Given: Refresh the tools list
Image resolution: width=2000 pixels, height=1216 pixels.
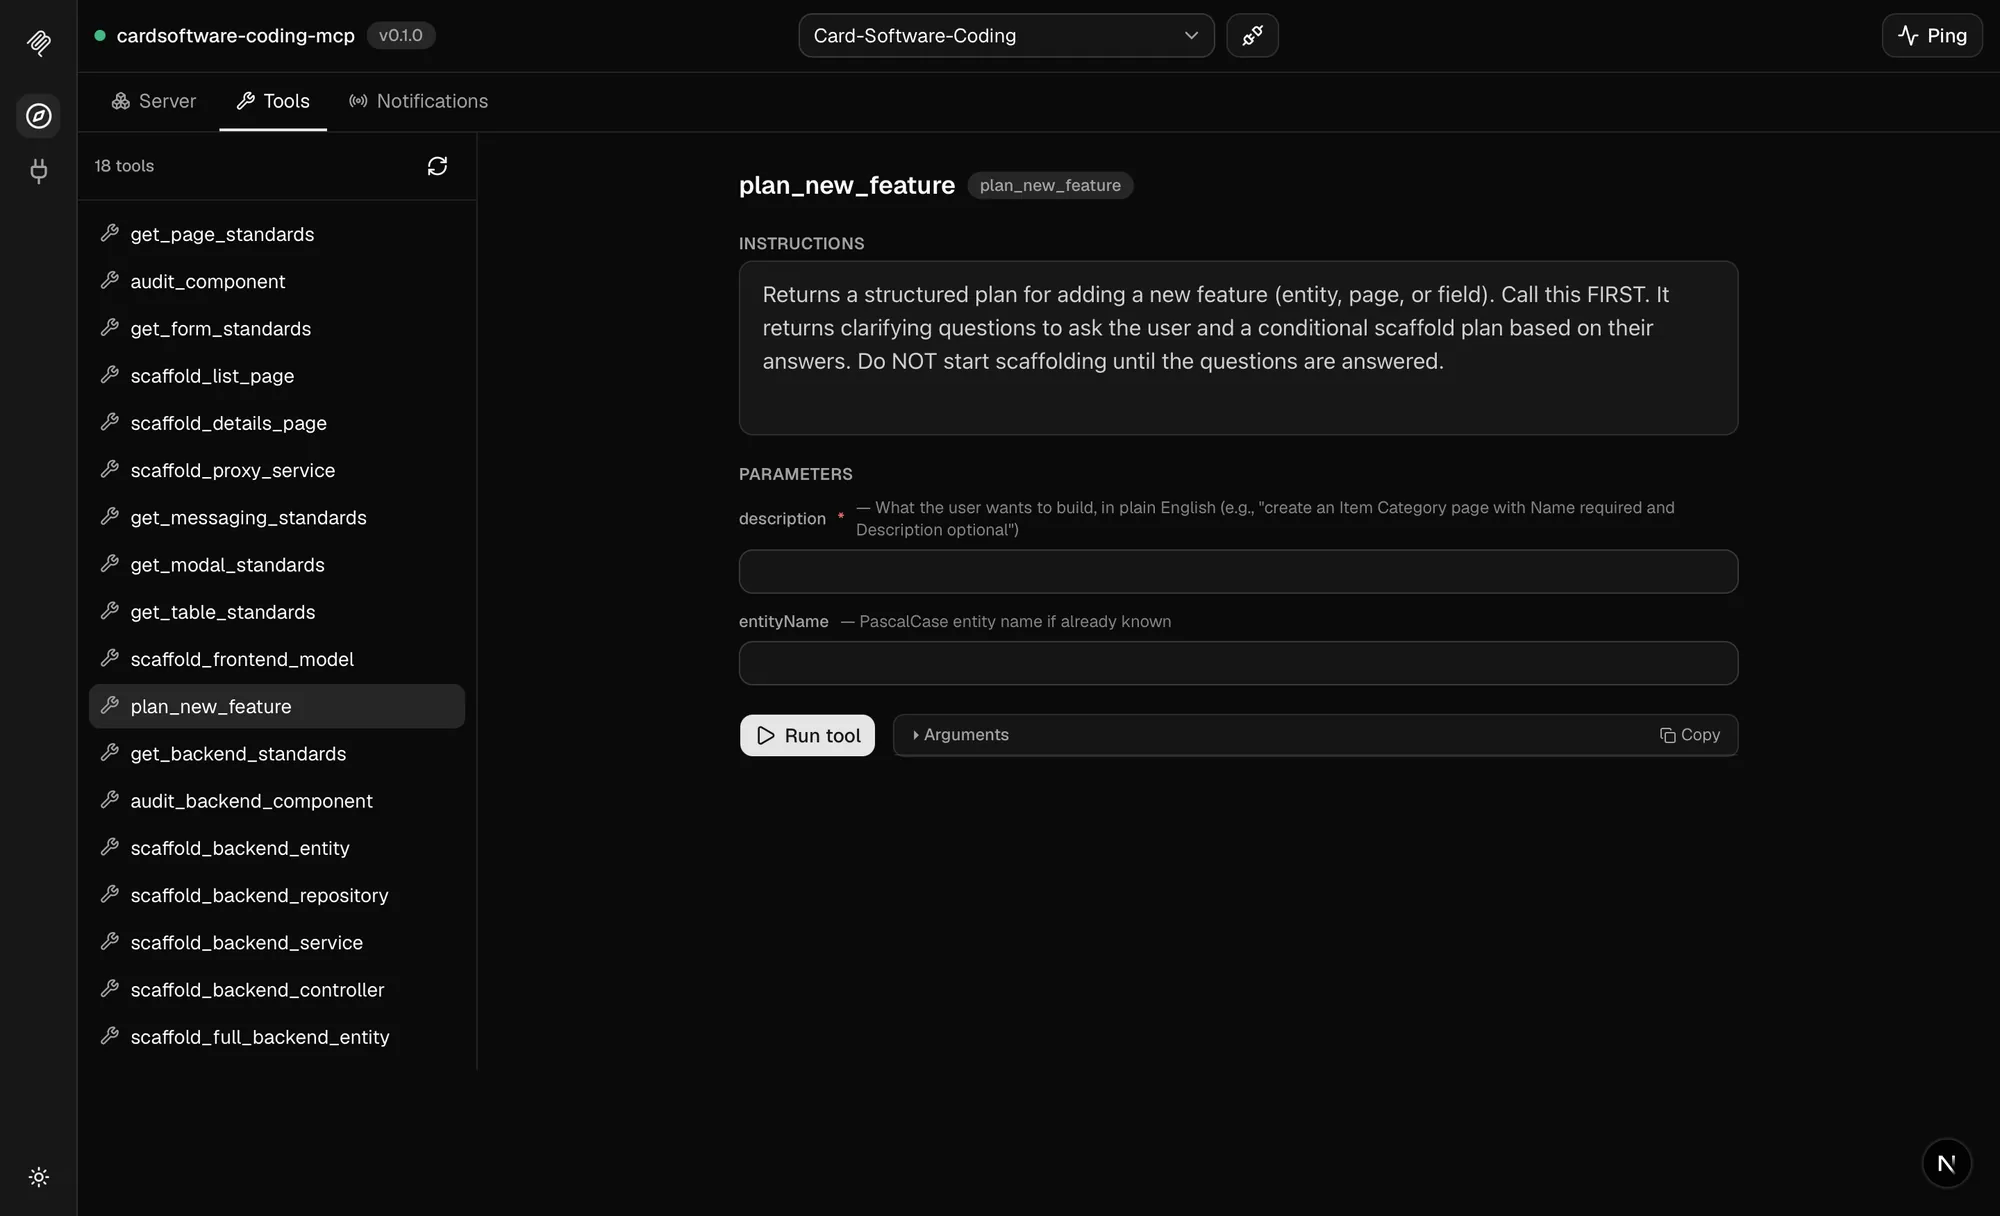Looking at the screenshot, I should [437, 166].
